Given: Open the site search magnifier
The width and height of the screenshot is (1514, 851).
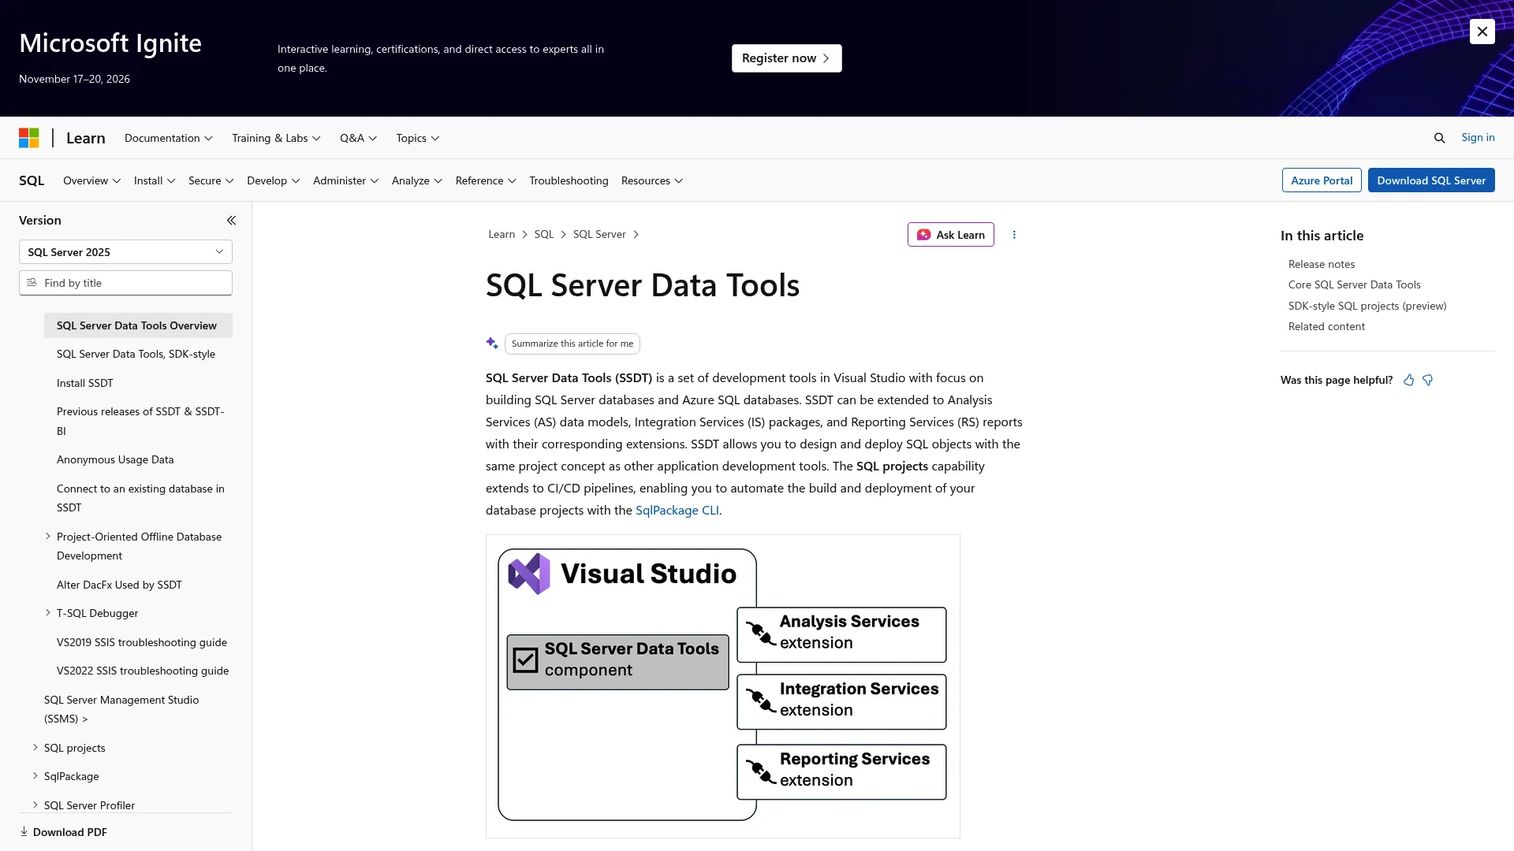Looking at the screenshot, I should coord(1439,138).
